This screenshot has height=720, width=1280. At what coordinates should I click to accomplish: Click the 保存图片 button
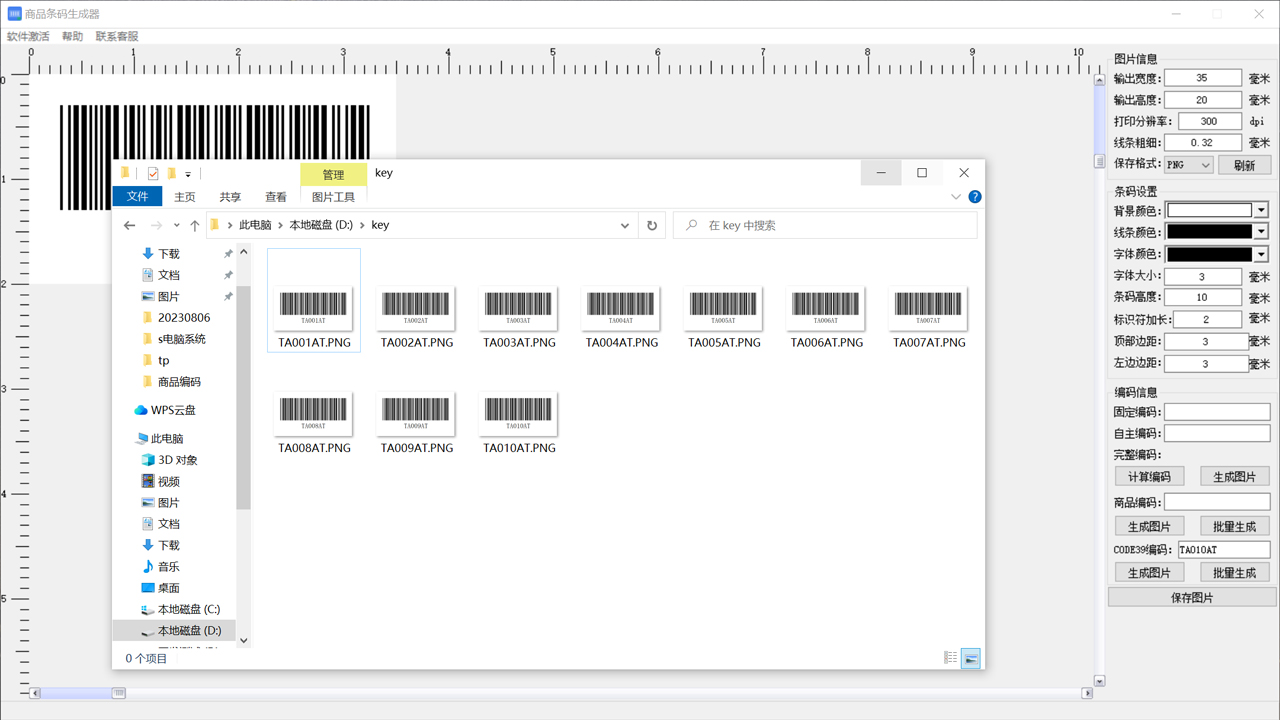(1192, 597)
